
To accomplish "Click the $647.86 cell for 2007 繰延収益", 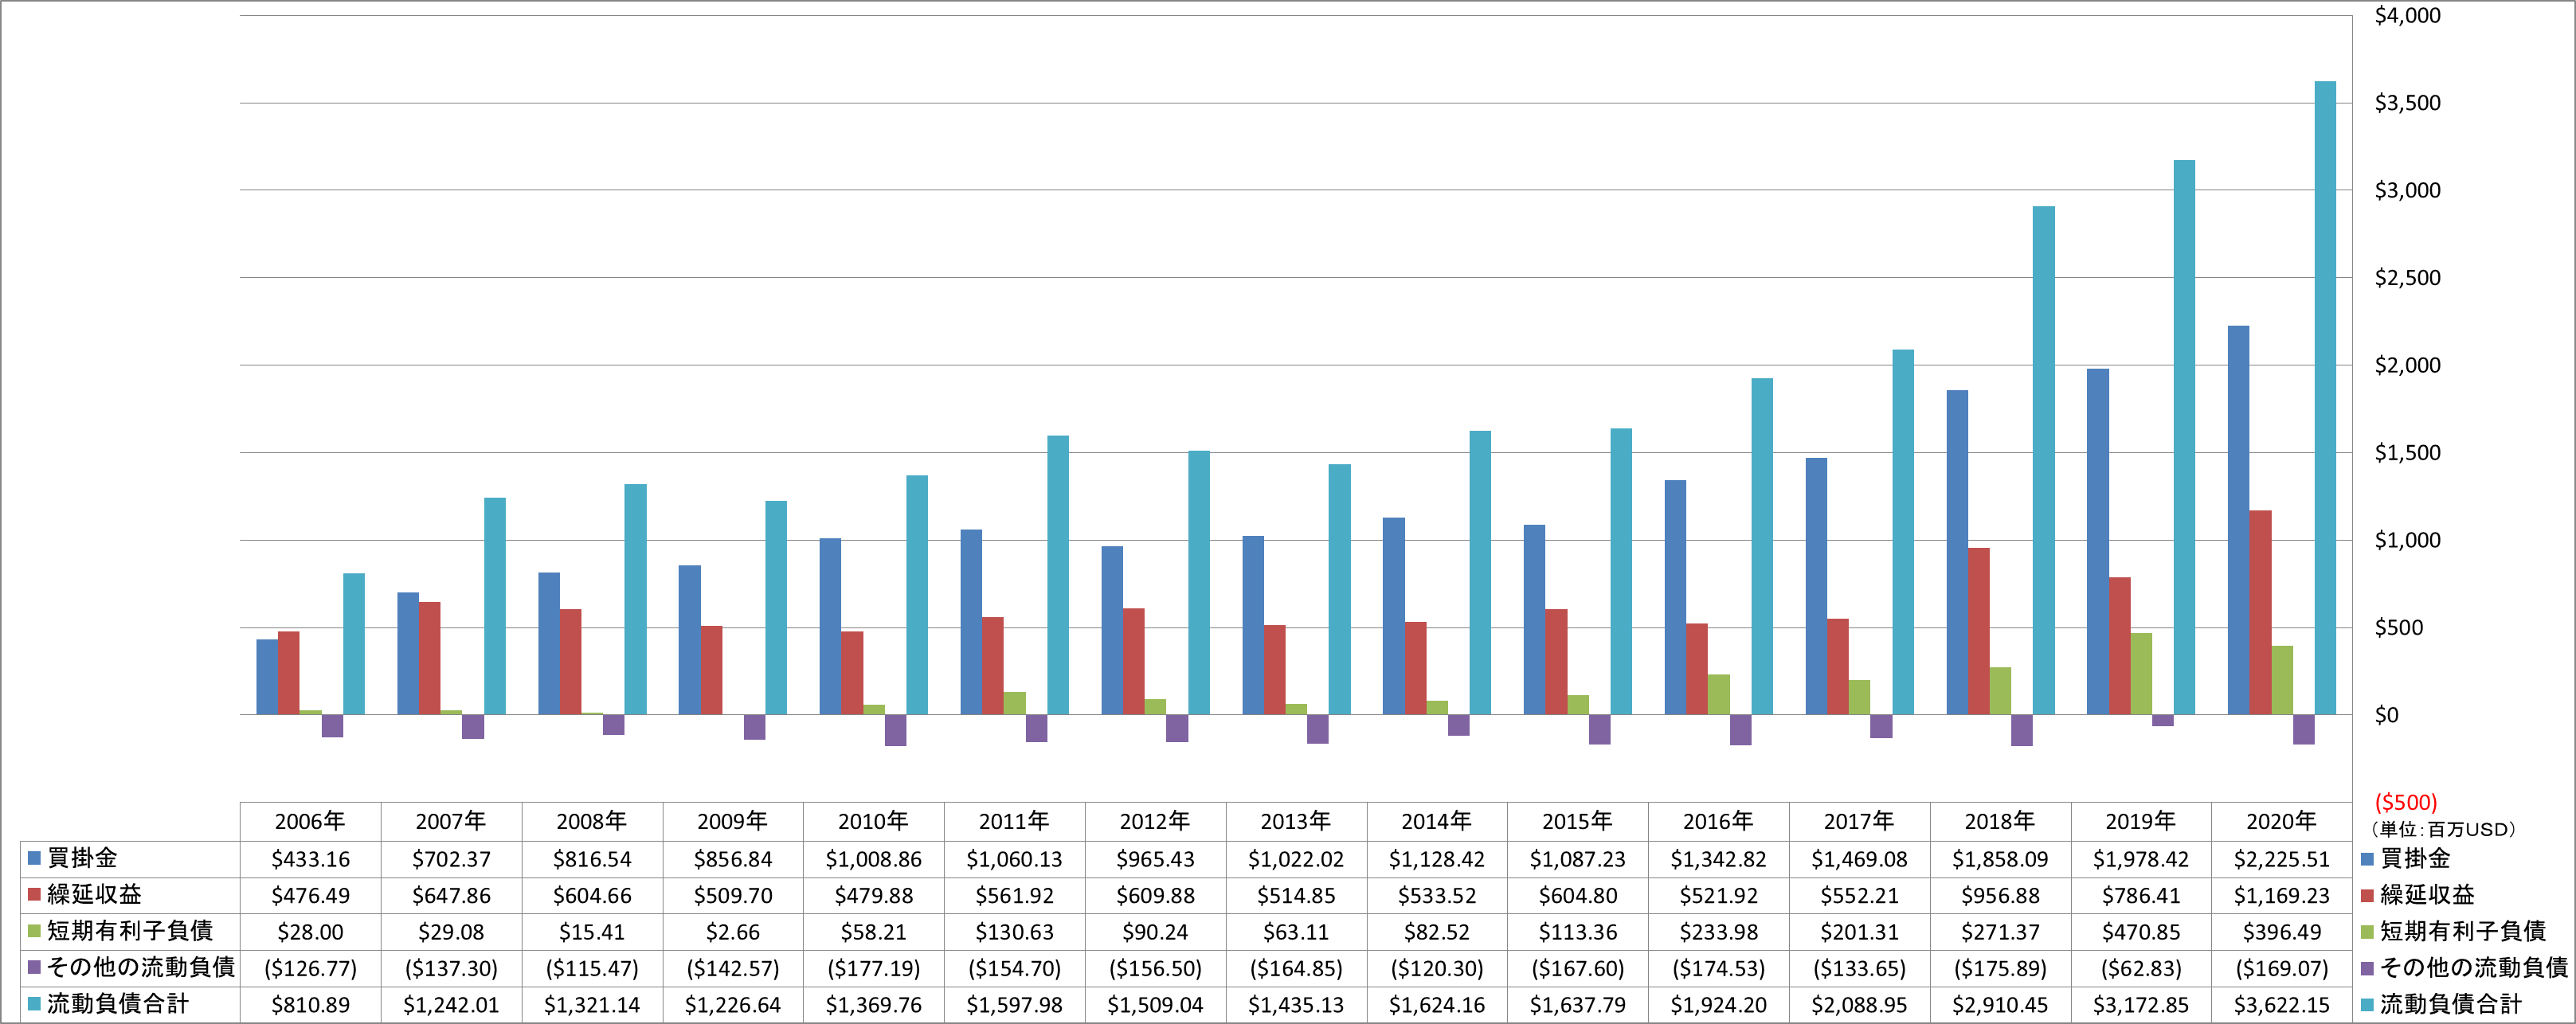I will point(451,896).
